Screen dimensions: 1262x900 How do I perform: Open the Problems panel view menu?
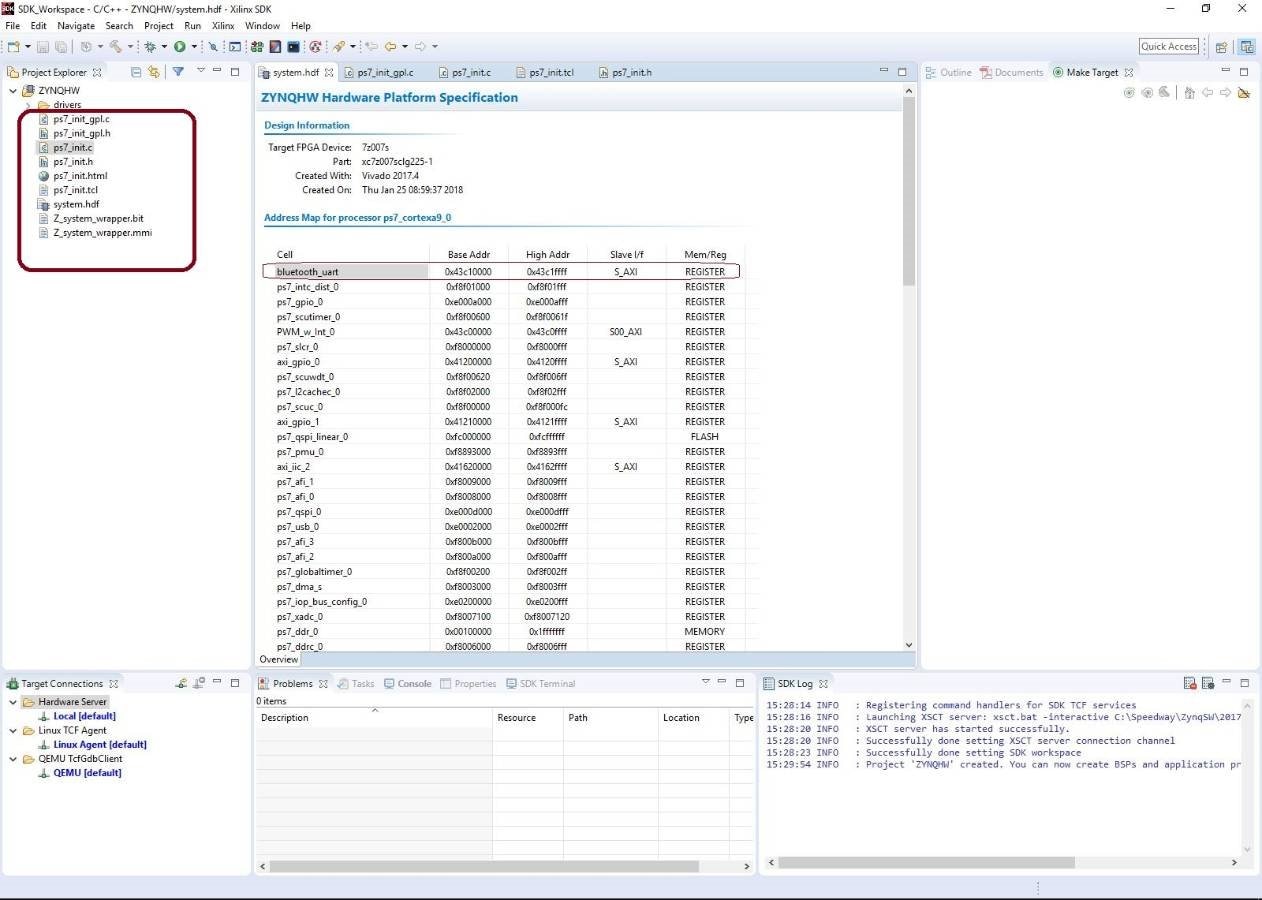tap(704, 683)
